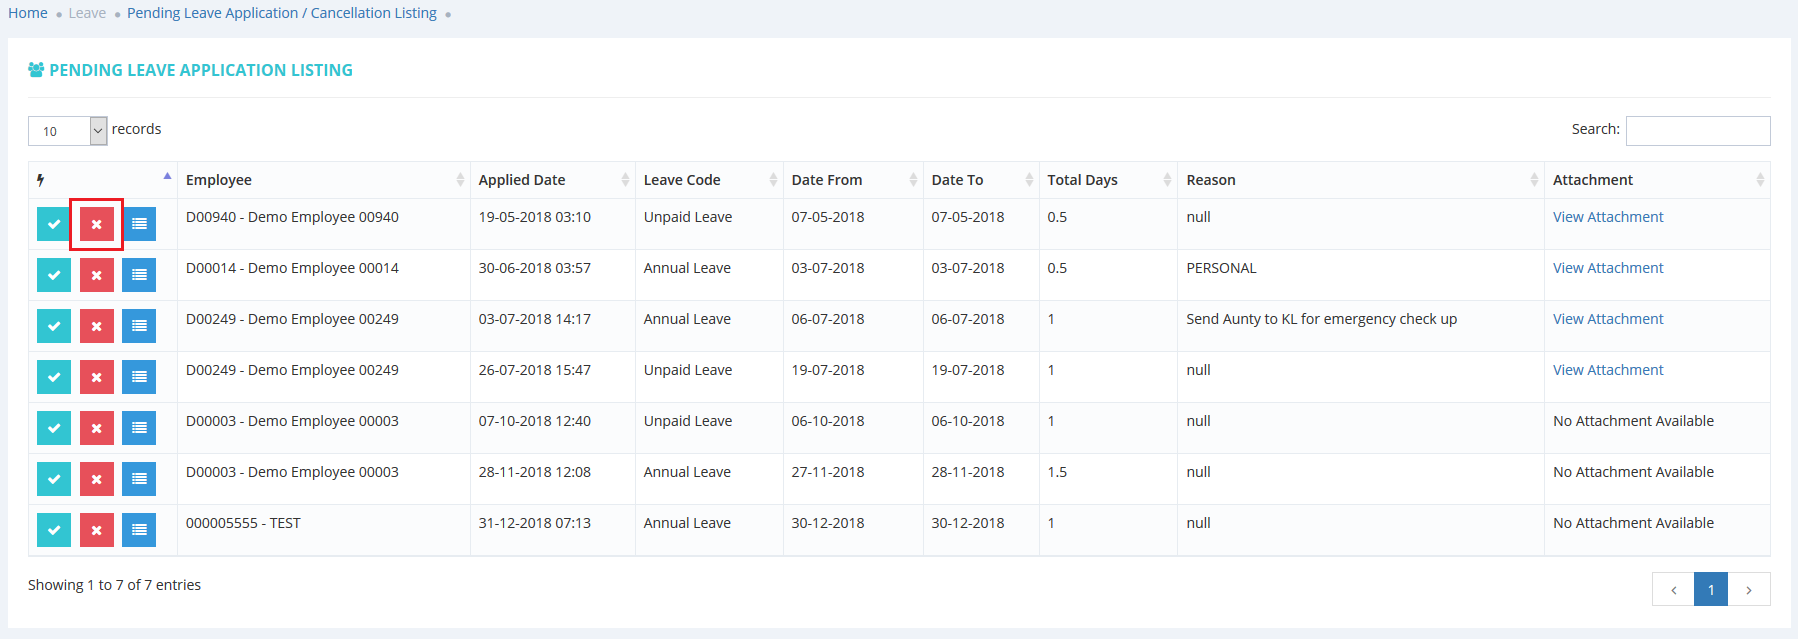1798x639 pixels.
Task: Open Pending Leave Application breadcrumb link
Action: (x=281, y=13)
